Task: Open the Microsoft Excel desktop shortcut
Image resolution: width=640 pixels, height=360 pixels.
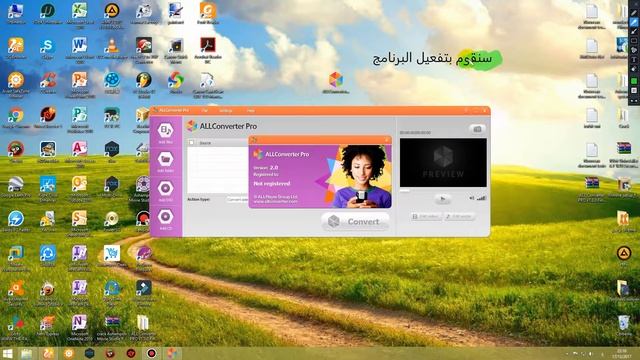Action: pos(80,11)
